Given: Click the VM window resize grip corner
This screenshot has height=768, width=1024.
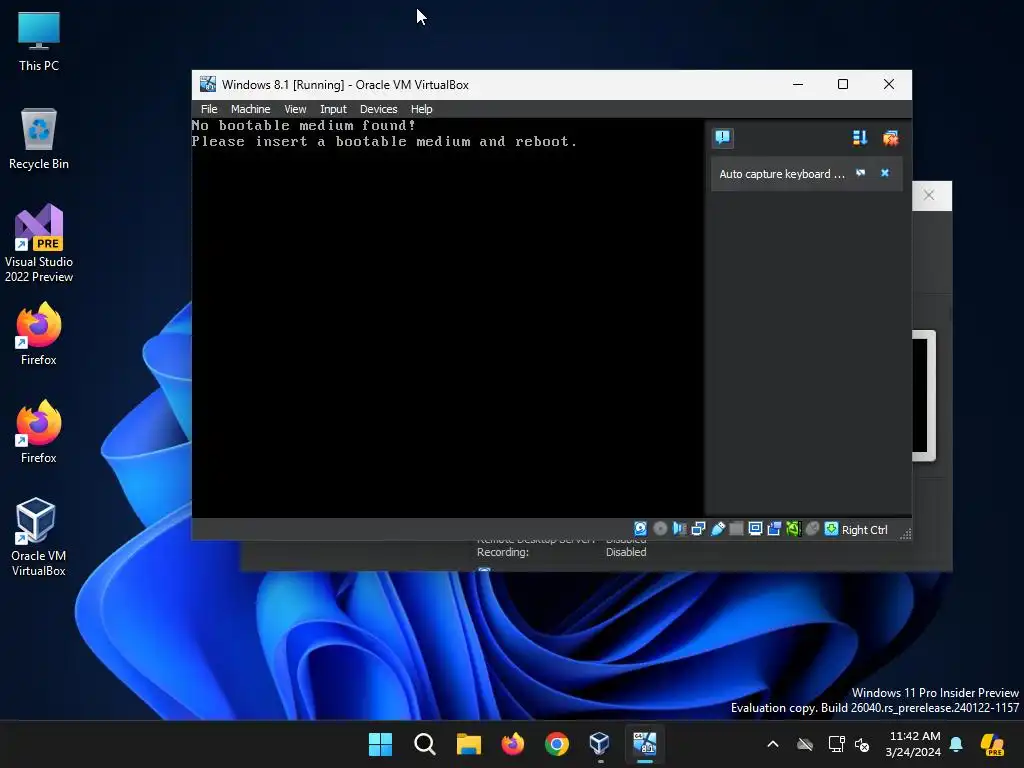Looking at the screenshot, I should coord(906,534).
